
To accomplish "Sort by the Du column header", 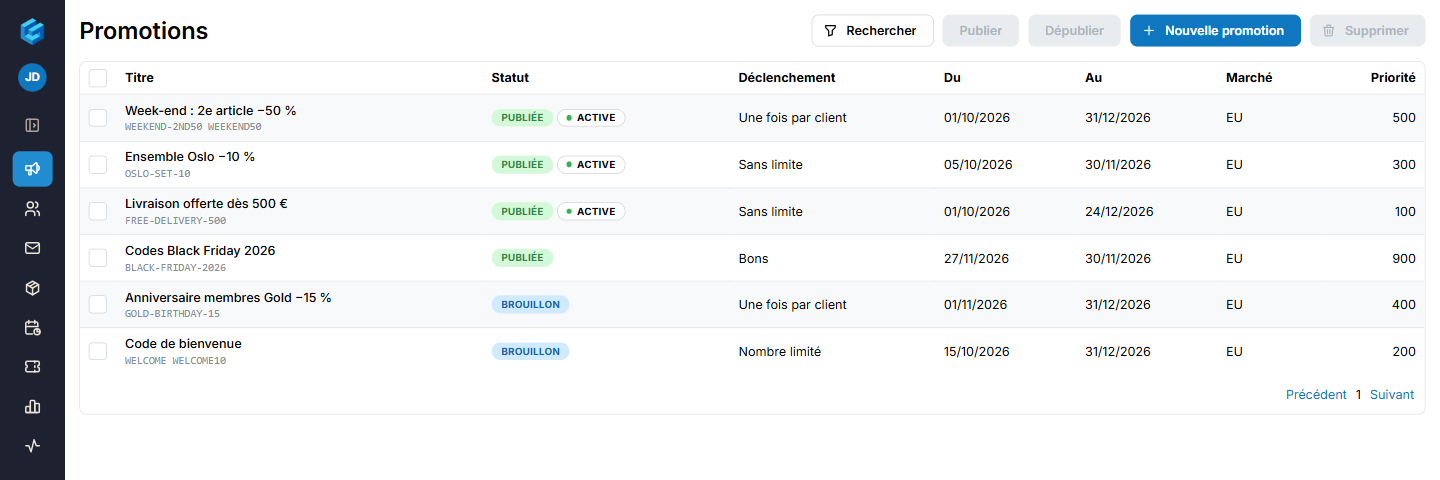I will coord(953,78).
